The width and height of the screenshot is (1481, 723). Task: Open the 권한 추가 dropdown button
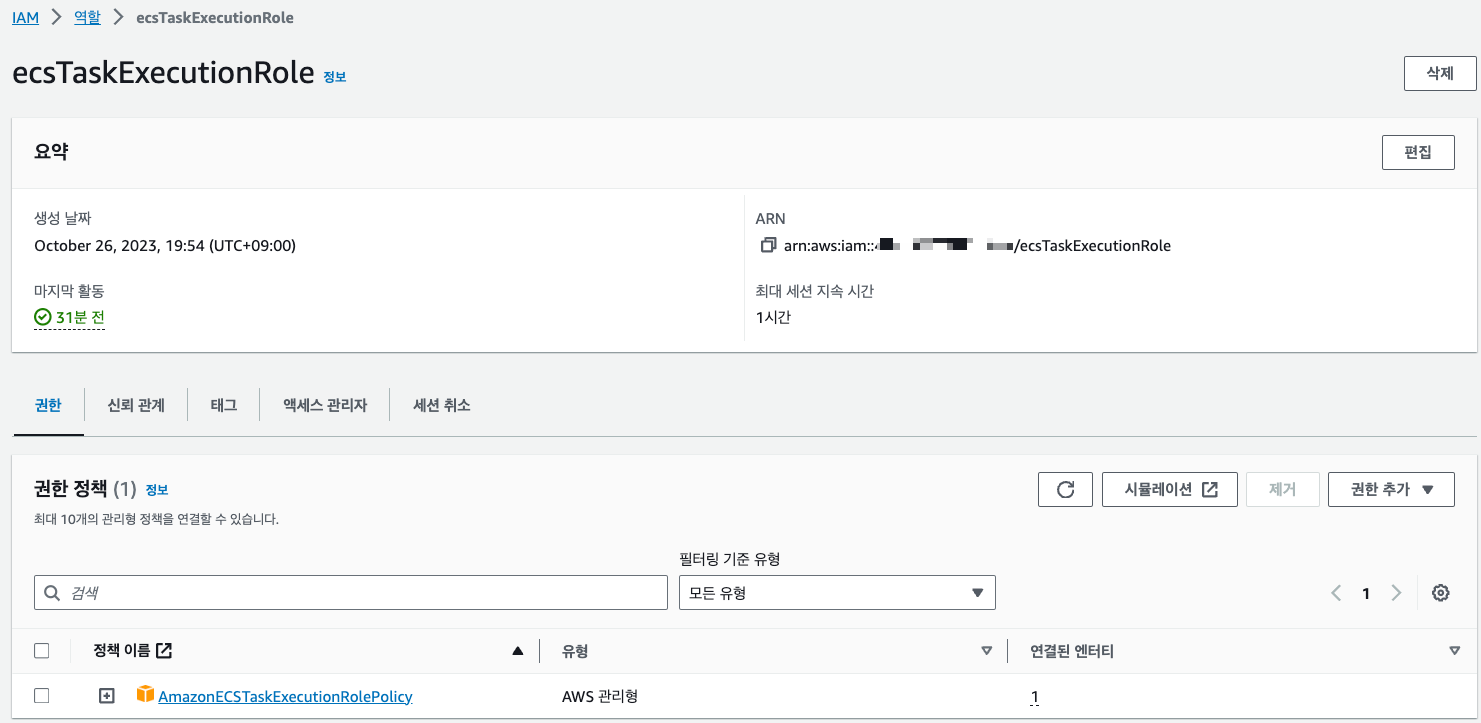[x=1391, y=489]
